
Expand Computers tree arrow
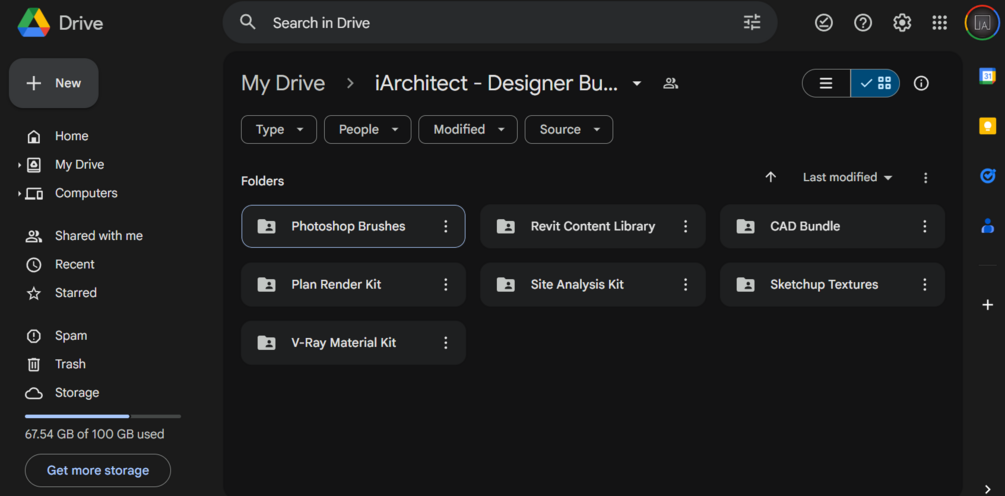pyautogui.click(x=19, y=194)
